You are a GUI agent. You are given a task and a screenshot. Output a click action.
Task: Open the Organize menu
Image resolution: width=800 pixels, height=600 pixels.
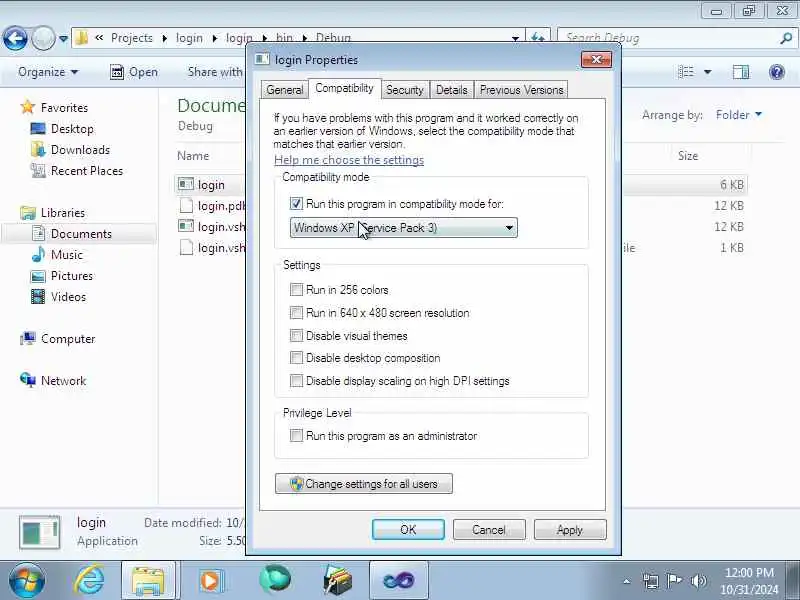point(48,72)
